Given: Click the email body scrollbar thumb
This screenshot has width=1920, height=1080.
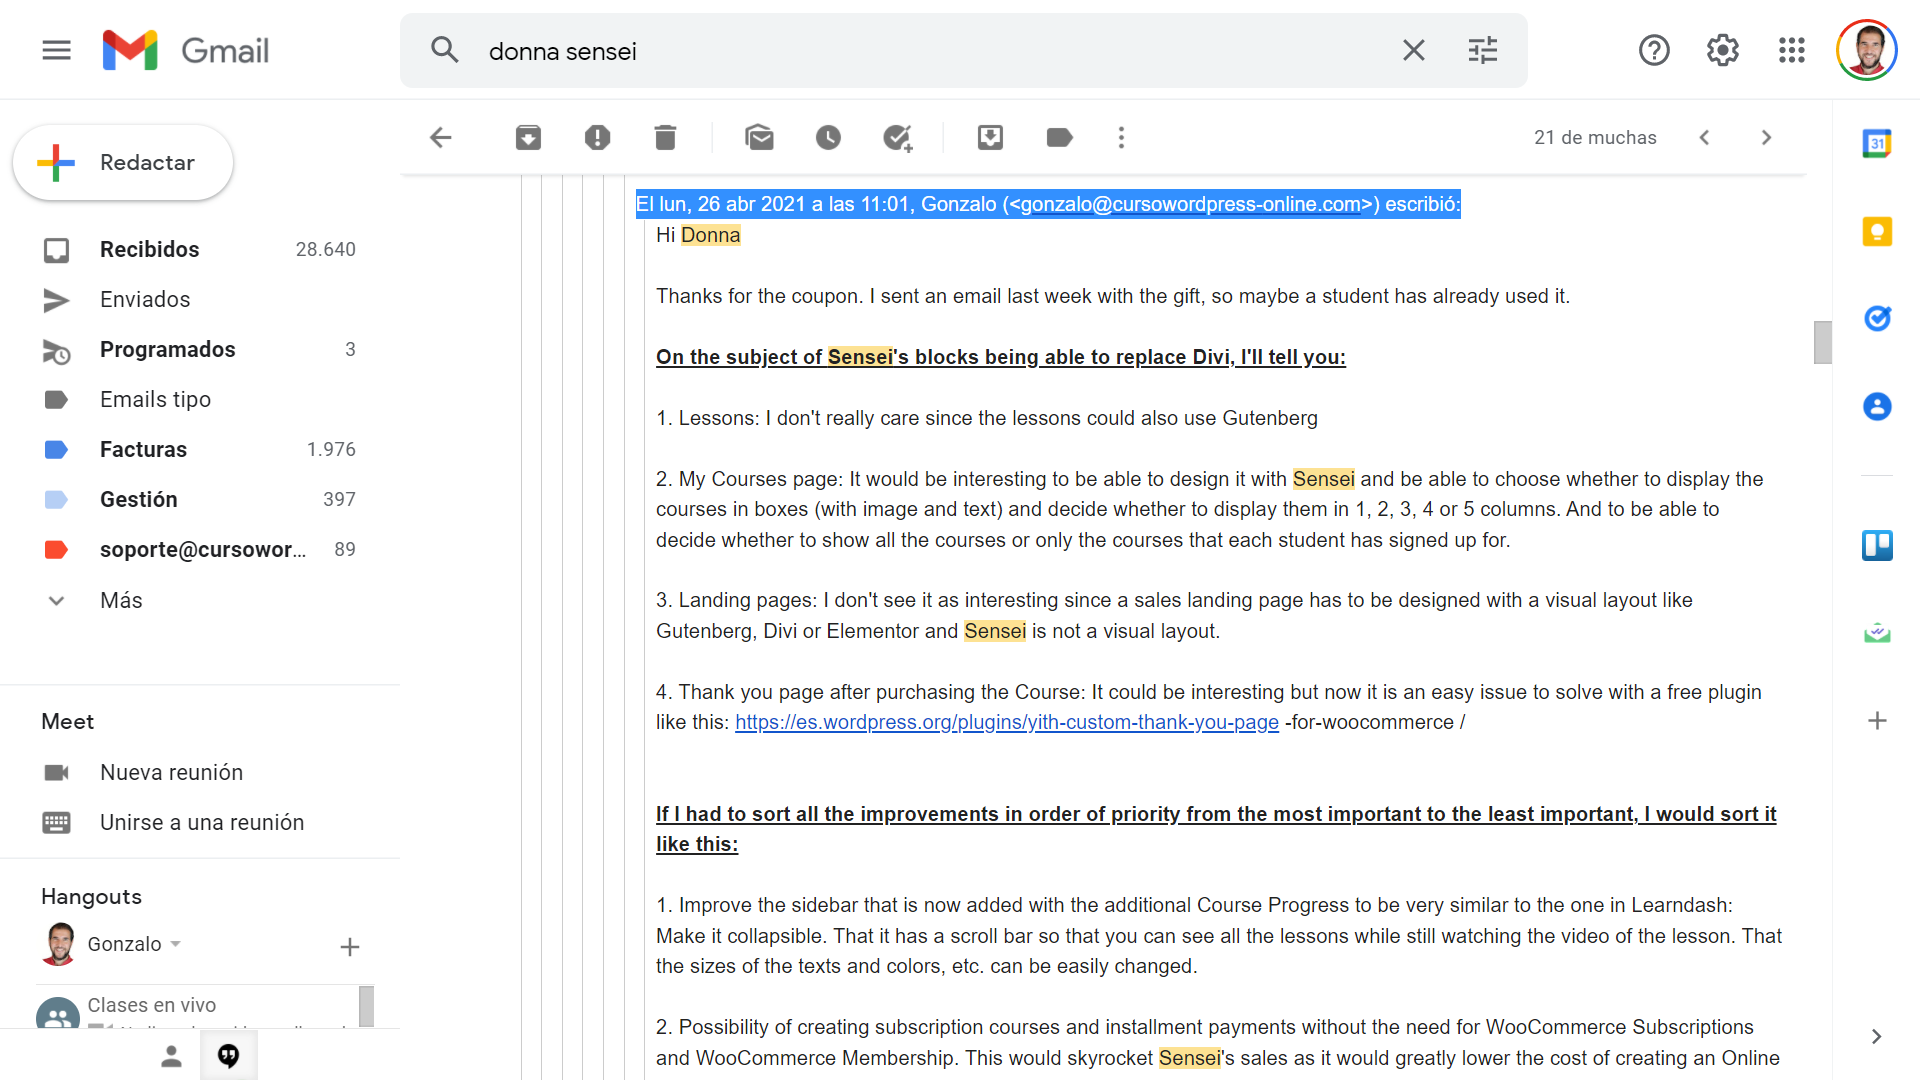Looking at the screenshot, I should pos(1822,342).
